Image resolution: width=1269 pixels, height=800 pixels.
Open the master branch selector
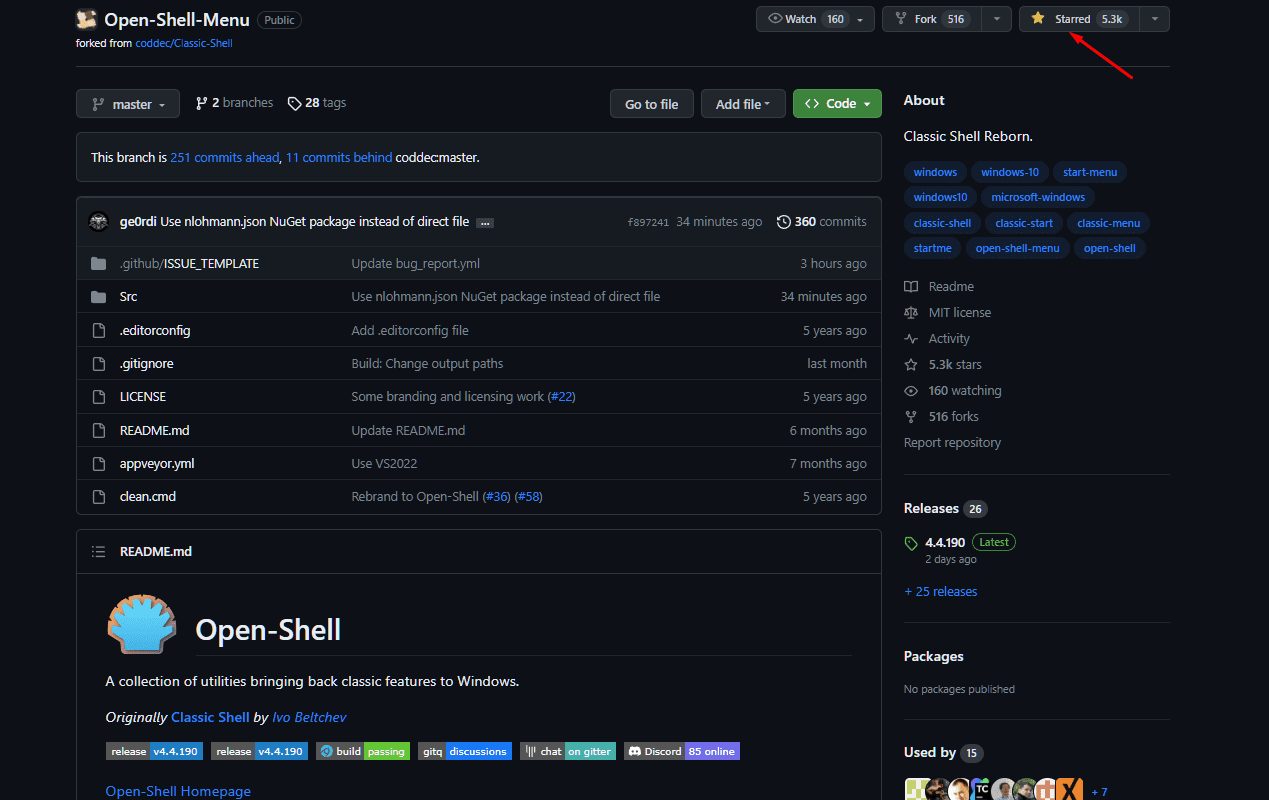(x=128, y=104)
